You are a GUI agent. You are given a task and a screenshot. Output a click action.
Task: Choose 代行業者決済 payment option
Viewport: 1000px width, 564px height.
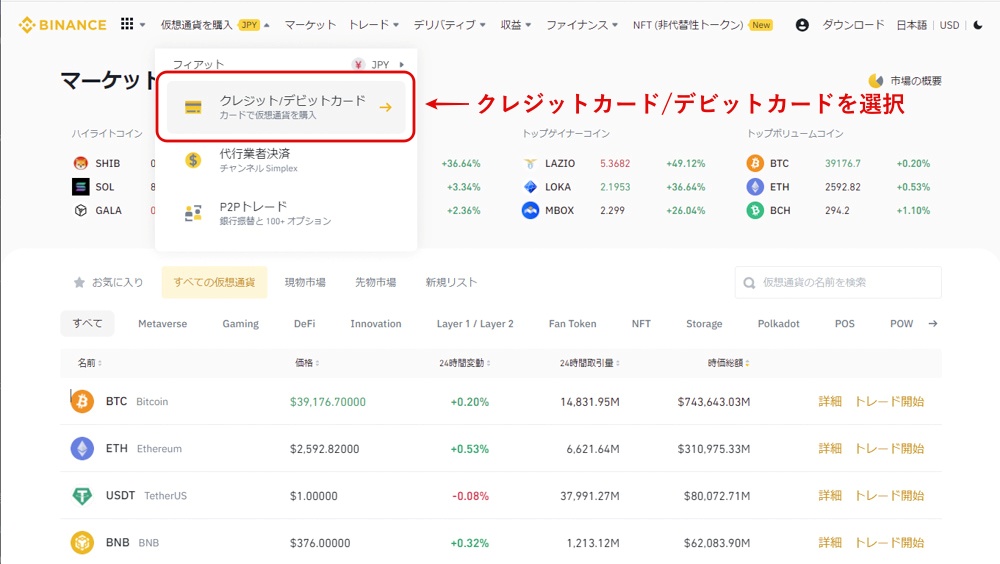click(286, 160)
